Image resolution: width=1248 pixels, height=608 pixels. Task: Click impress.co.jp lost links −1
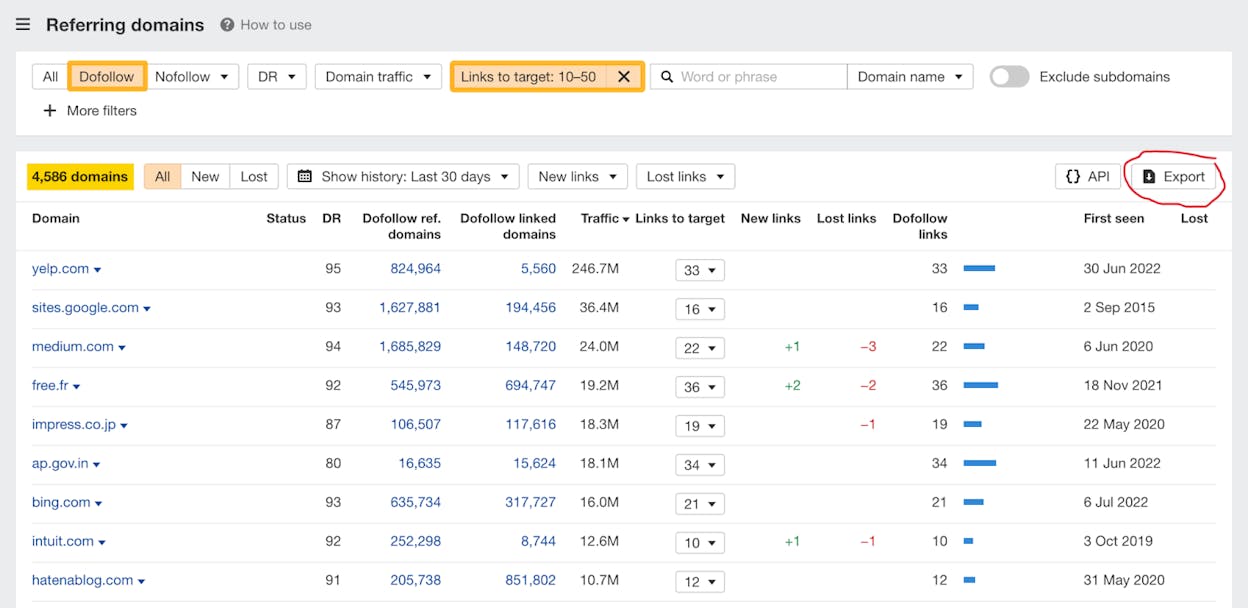(x=868, y=425)
